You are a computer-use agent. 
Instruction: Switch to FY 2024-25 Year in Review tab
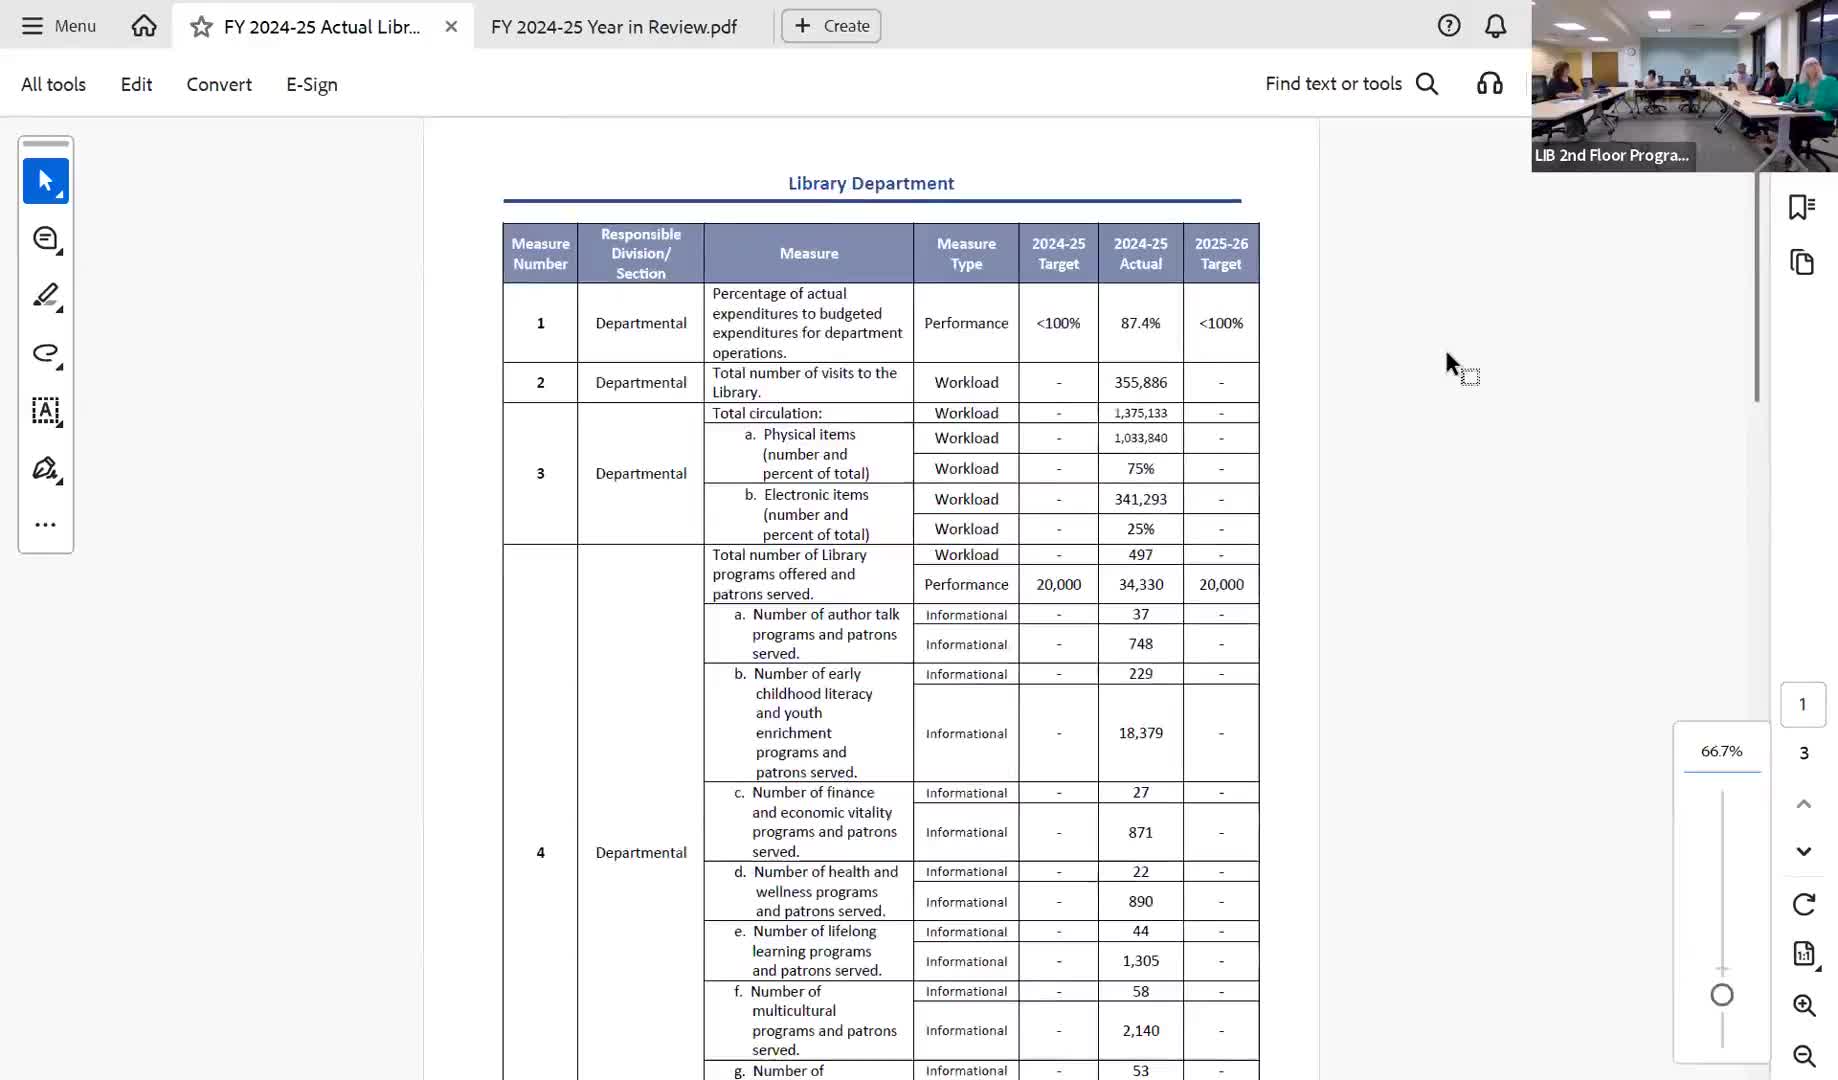(x=614, y=27)
